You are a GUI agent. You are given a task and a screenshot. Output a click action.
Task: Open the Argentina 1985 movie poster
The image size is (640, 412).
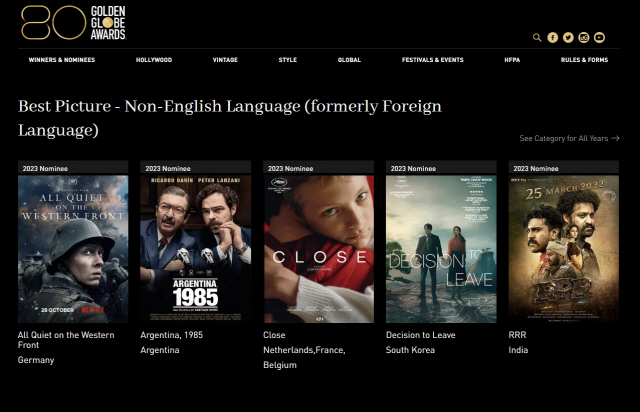196,249
